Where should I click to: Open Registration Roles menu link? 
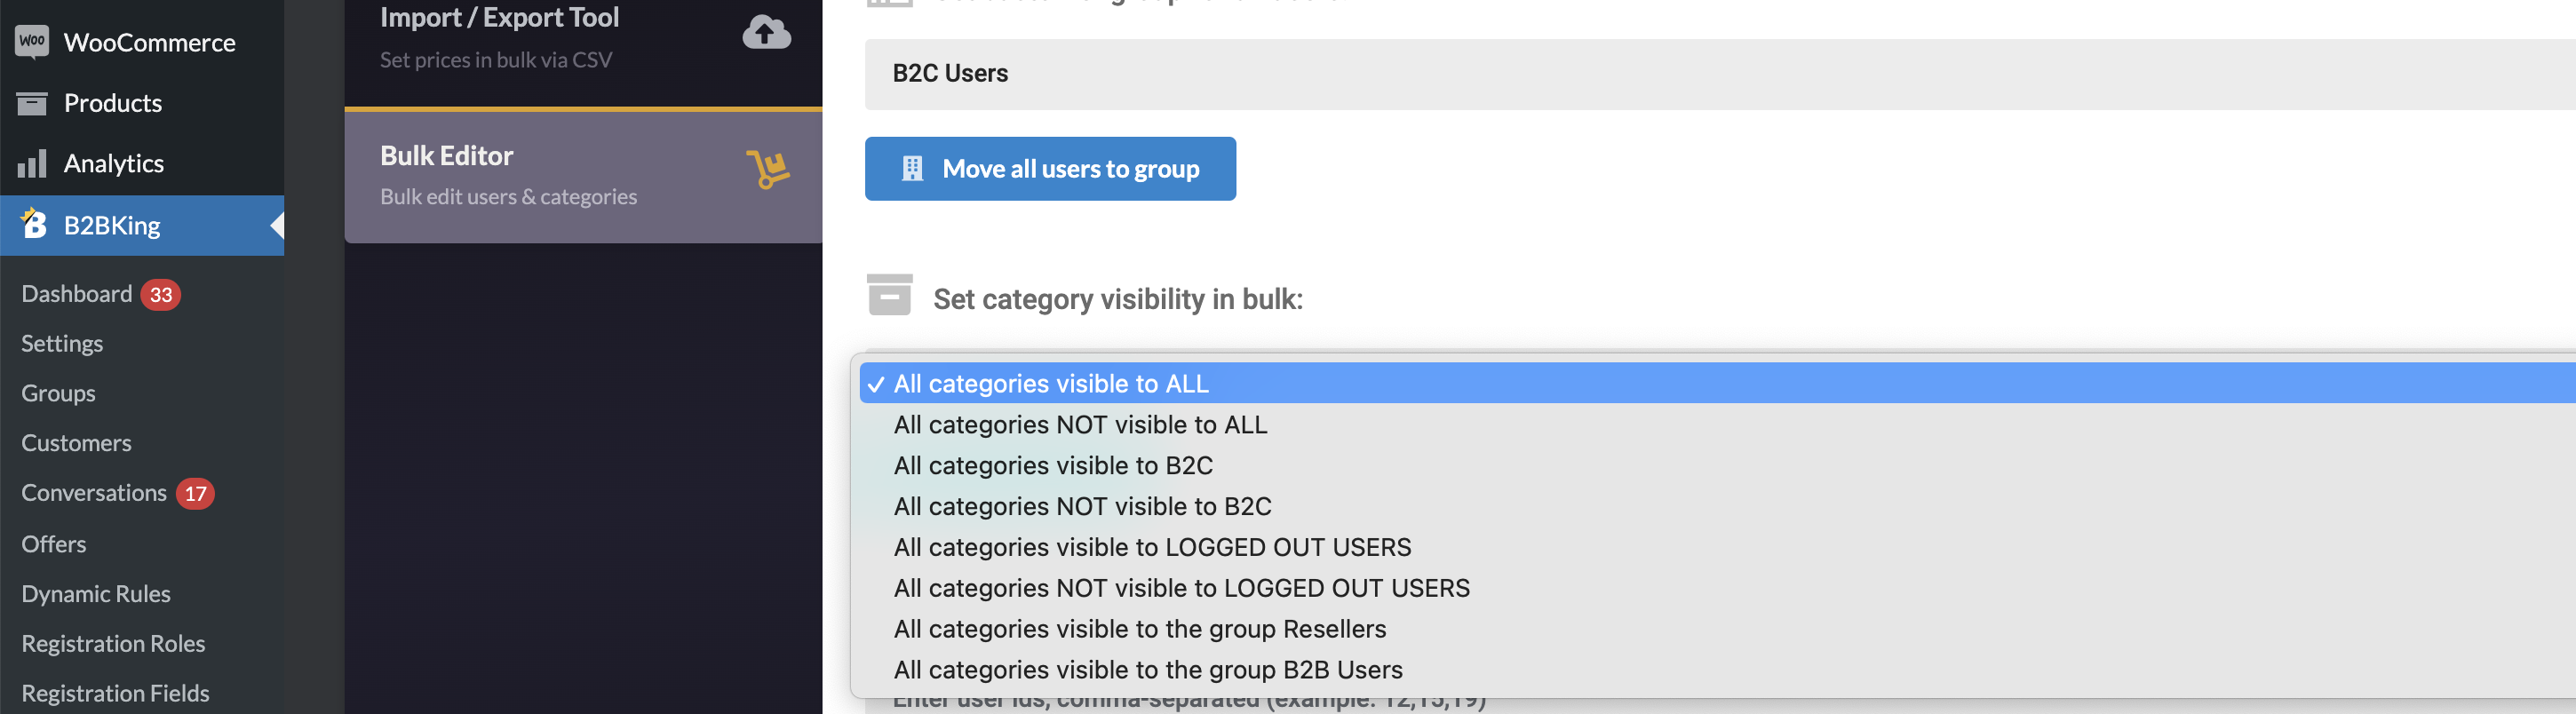click(x=113, y=643)
